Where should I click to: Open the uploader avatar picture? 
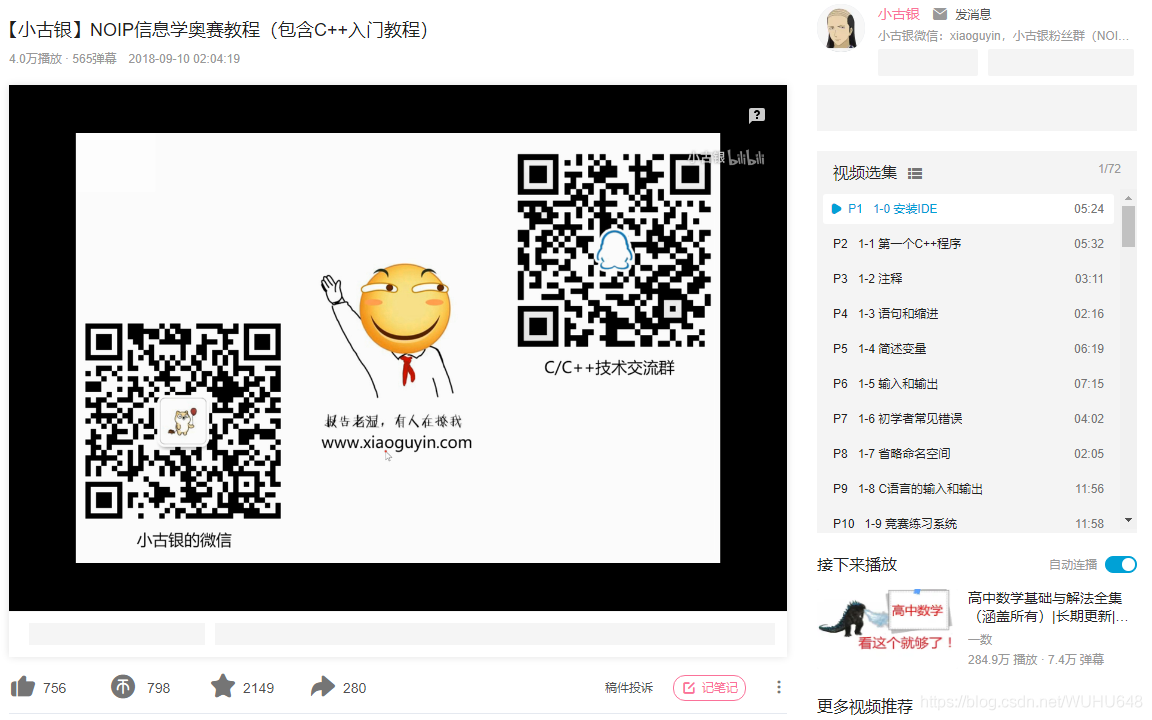pyautogui.click(x=841, y=29)
